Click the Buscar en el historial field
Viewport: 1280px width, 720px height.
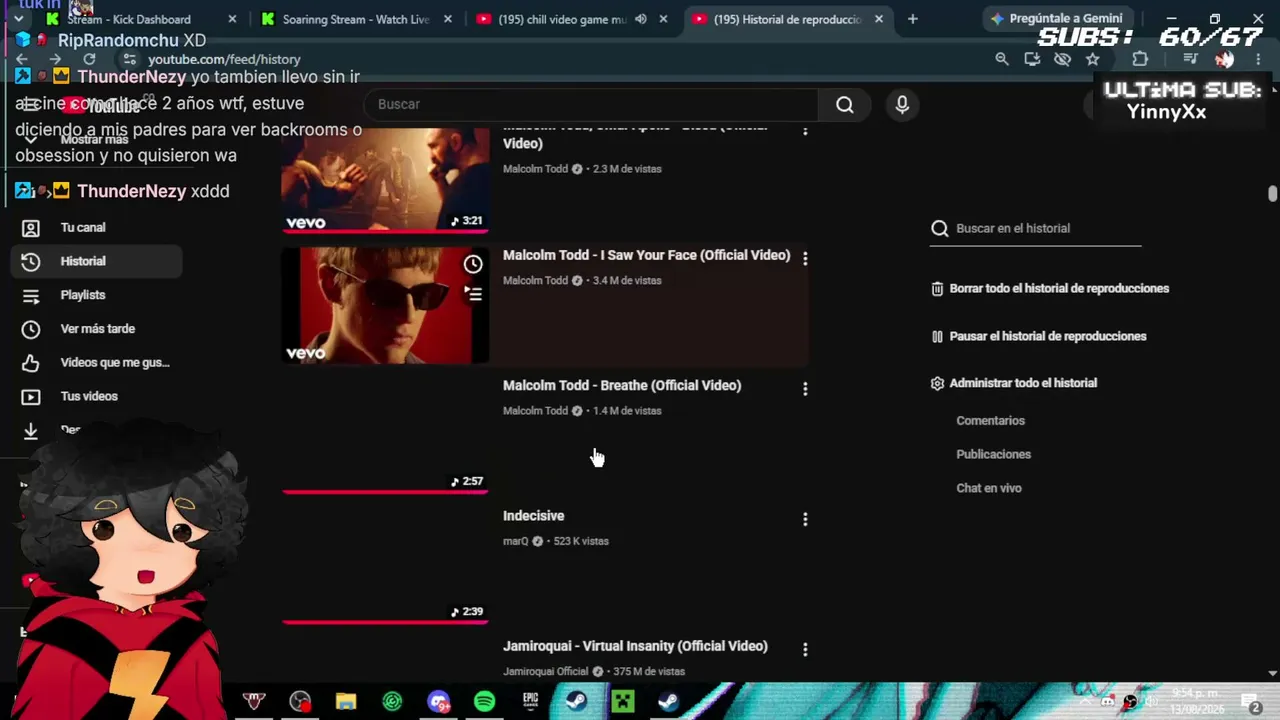point(1035,228)
